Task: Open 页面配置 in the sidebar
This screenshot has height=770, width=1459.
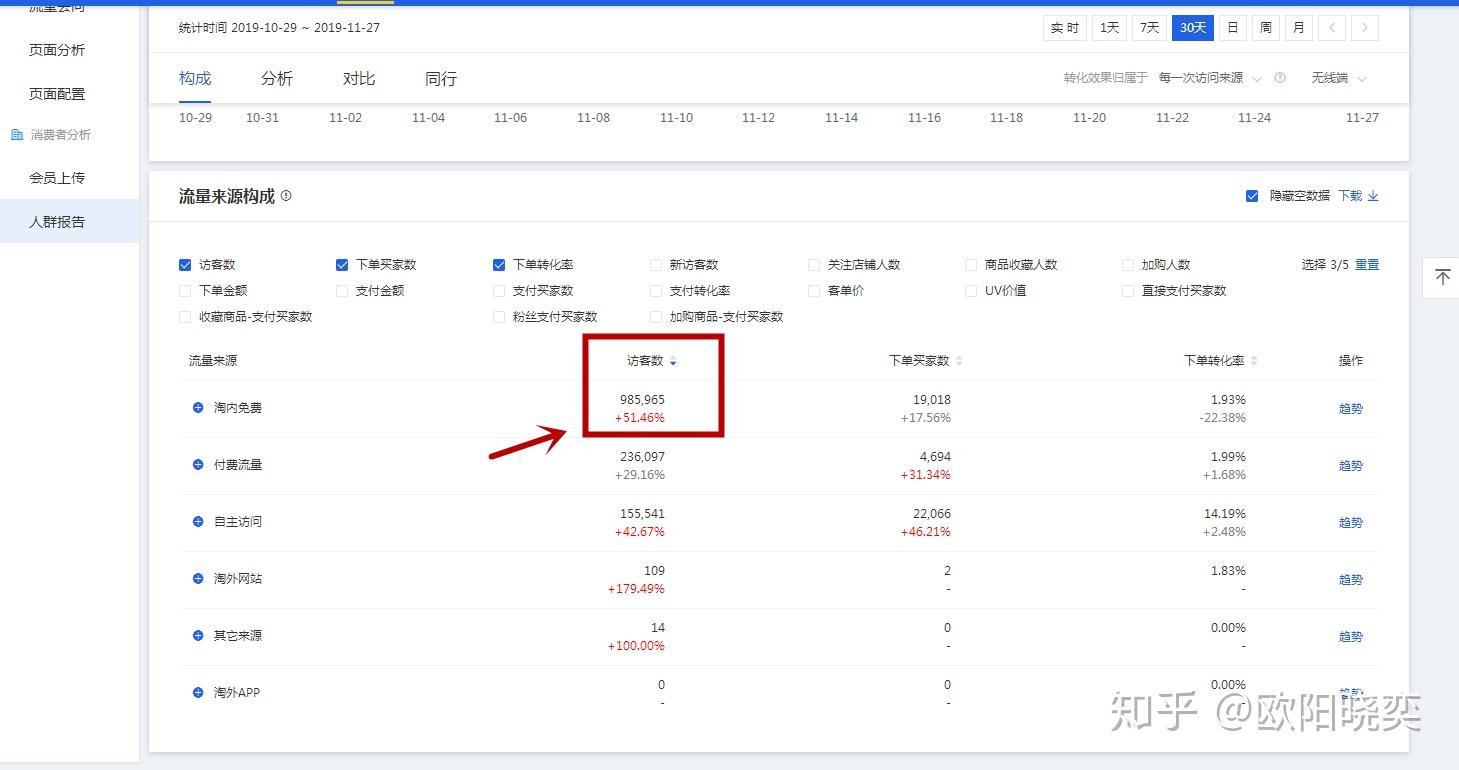Action: (x=57, y=94)
